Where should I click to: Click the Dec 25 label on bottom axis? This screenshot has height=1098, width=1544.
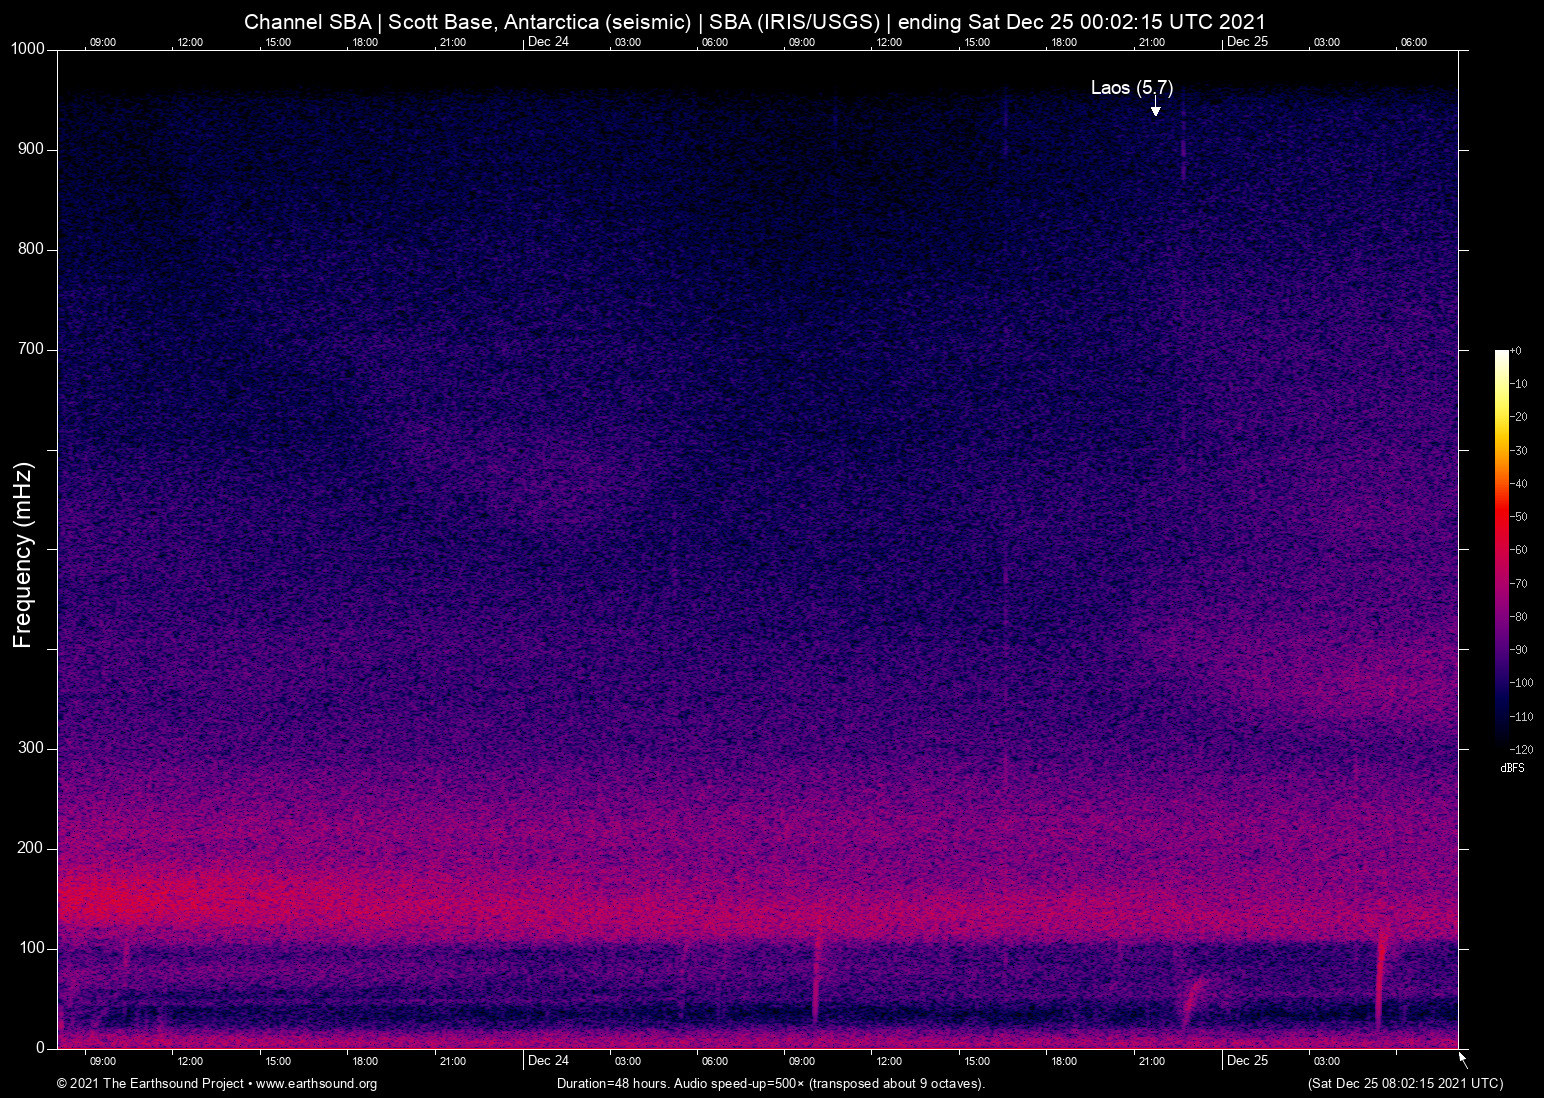pyautogui.click(x=1248, y=1060)
